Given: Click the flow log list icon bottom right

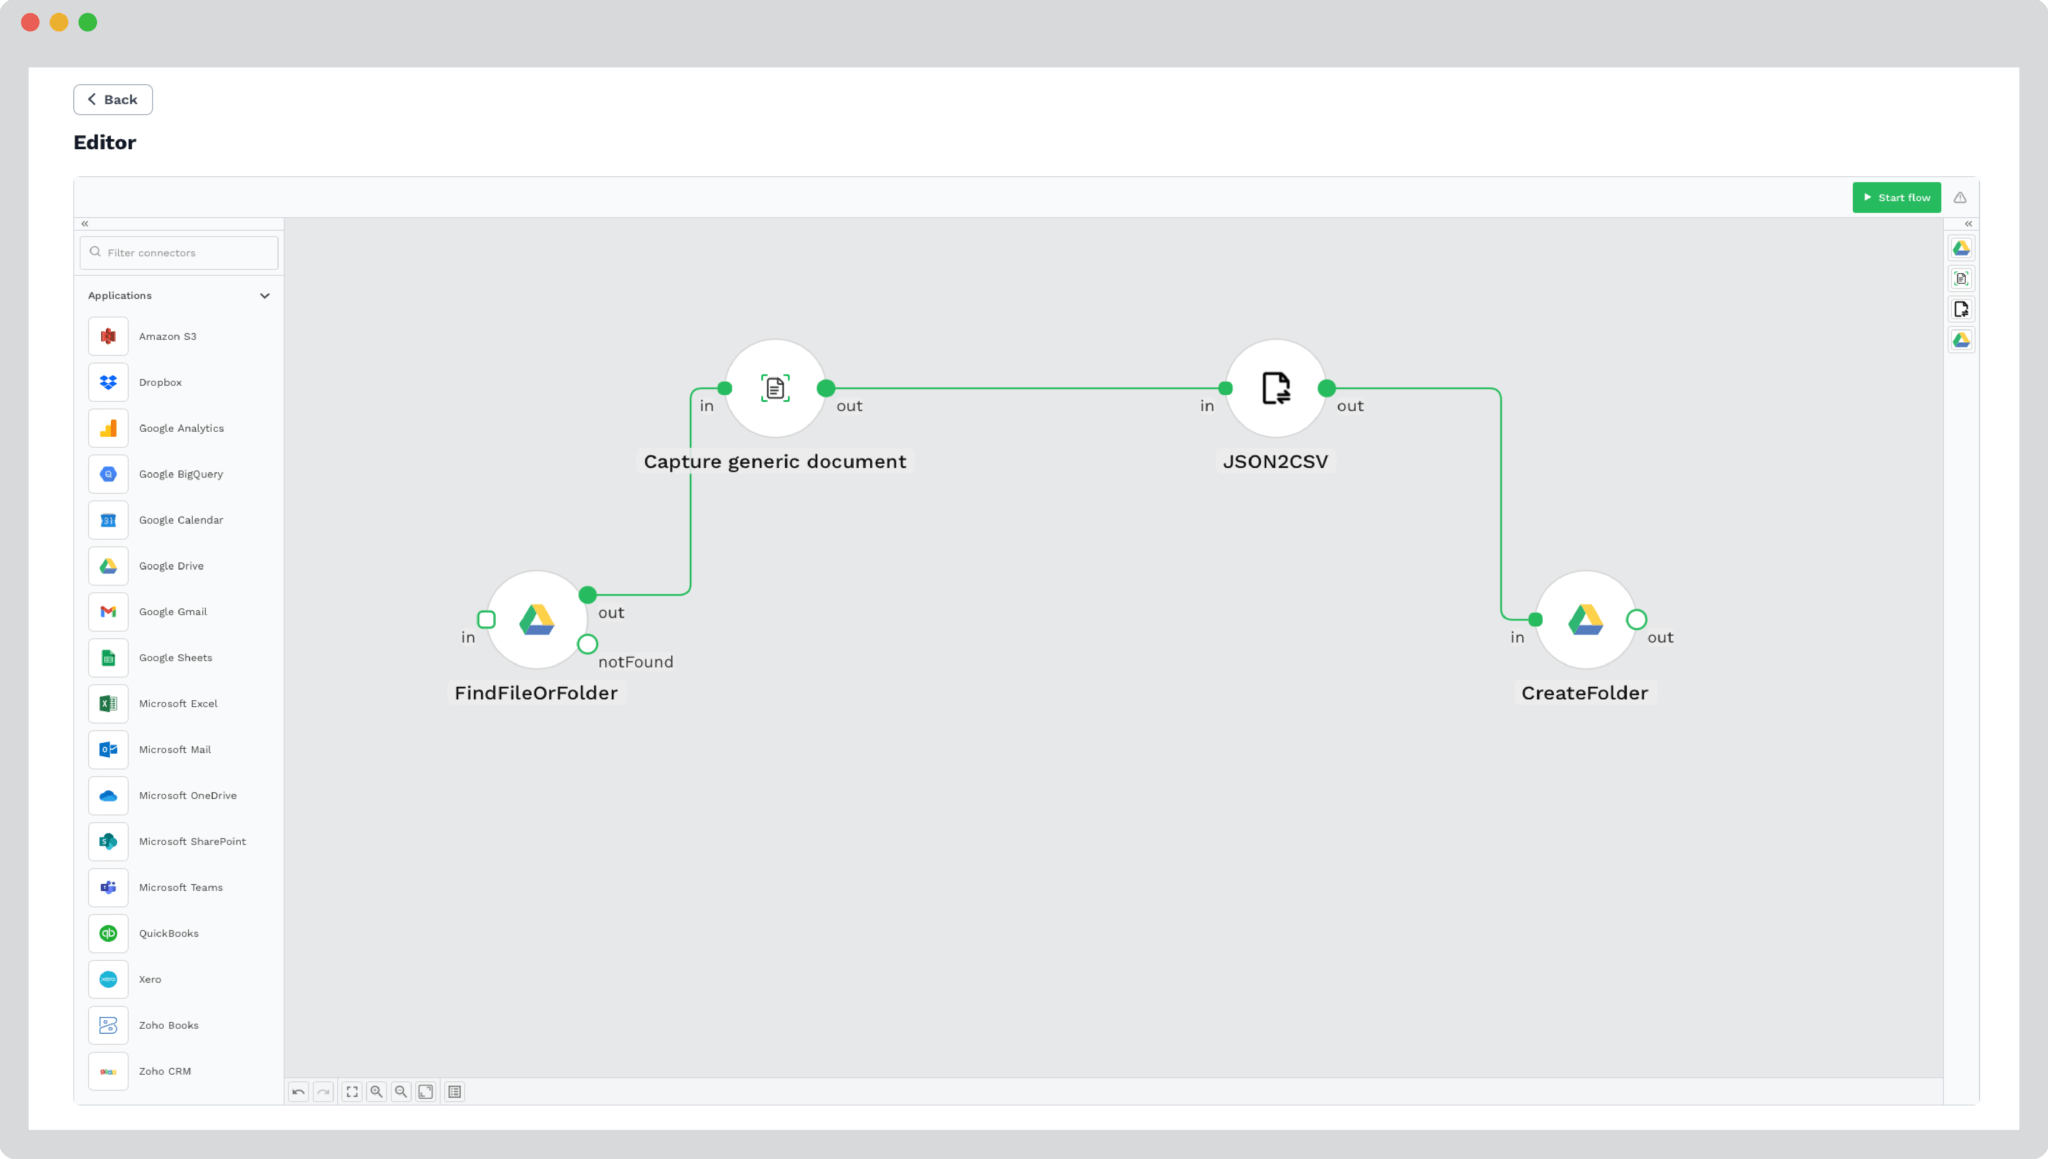Looking at the screenshot, I should tap(455, 1091).
